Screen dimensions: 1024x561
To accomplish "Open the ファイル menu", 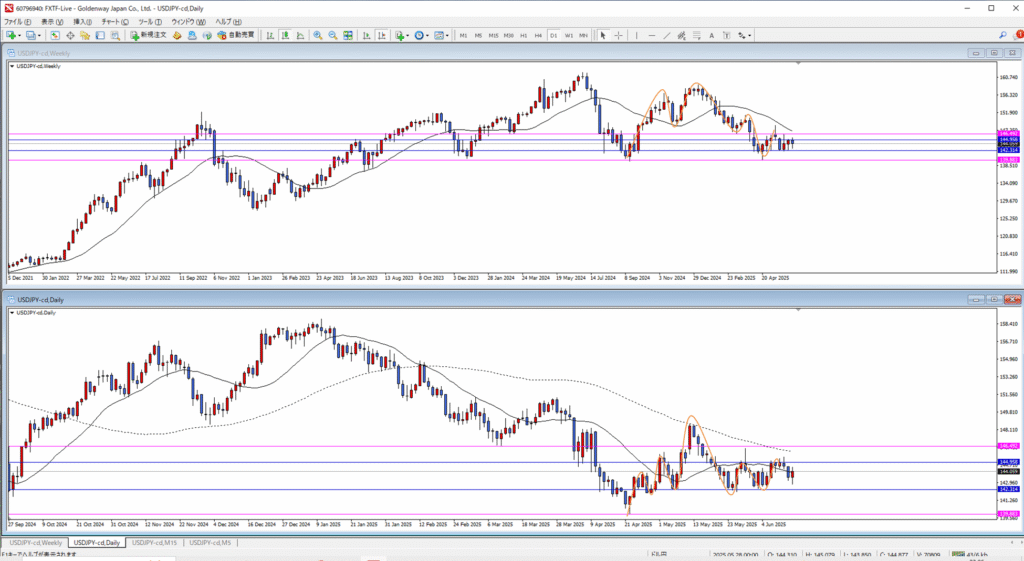I will pyautogui.click(x=18, y=22).
